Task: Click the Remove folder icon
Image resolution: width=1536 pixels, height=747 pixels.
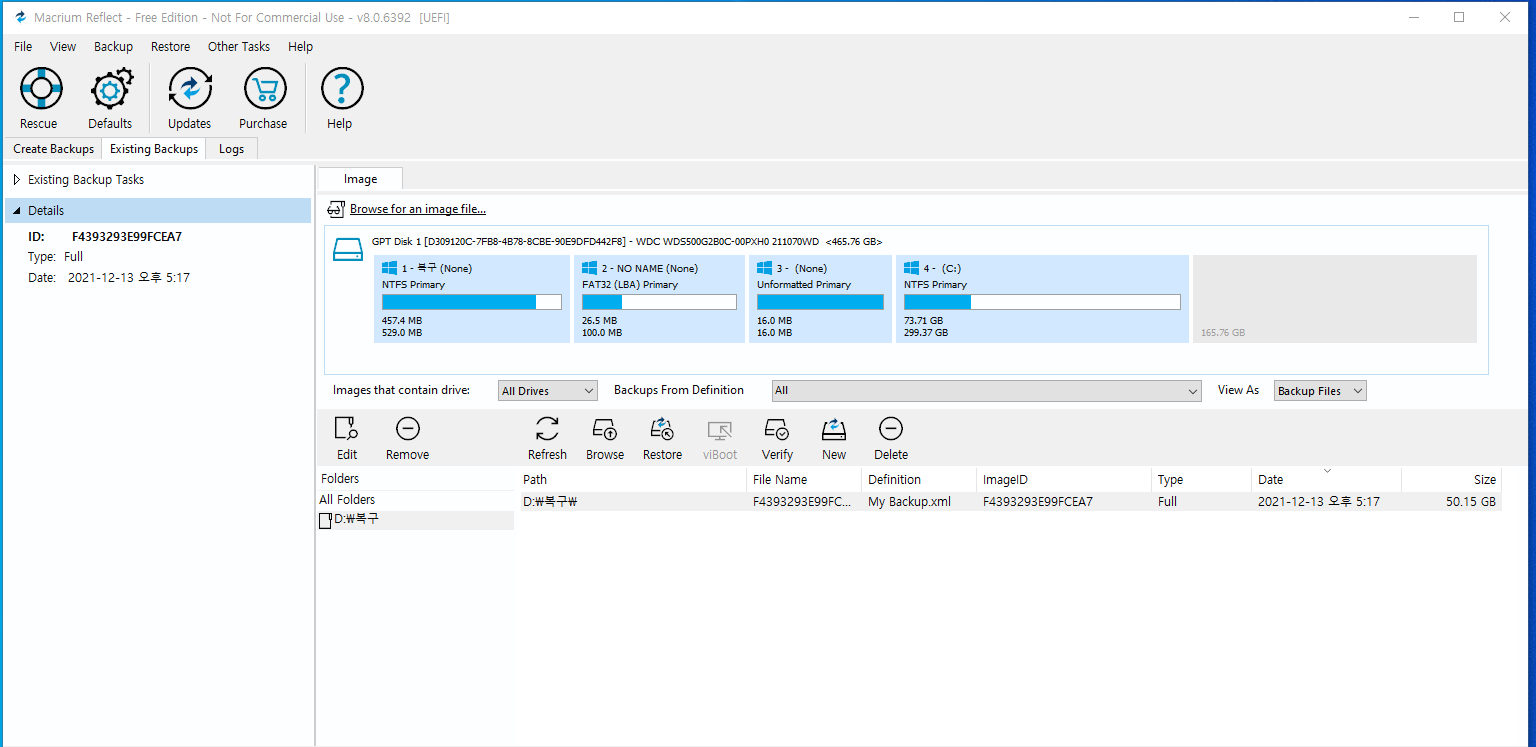Action: point(407,430)
